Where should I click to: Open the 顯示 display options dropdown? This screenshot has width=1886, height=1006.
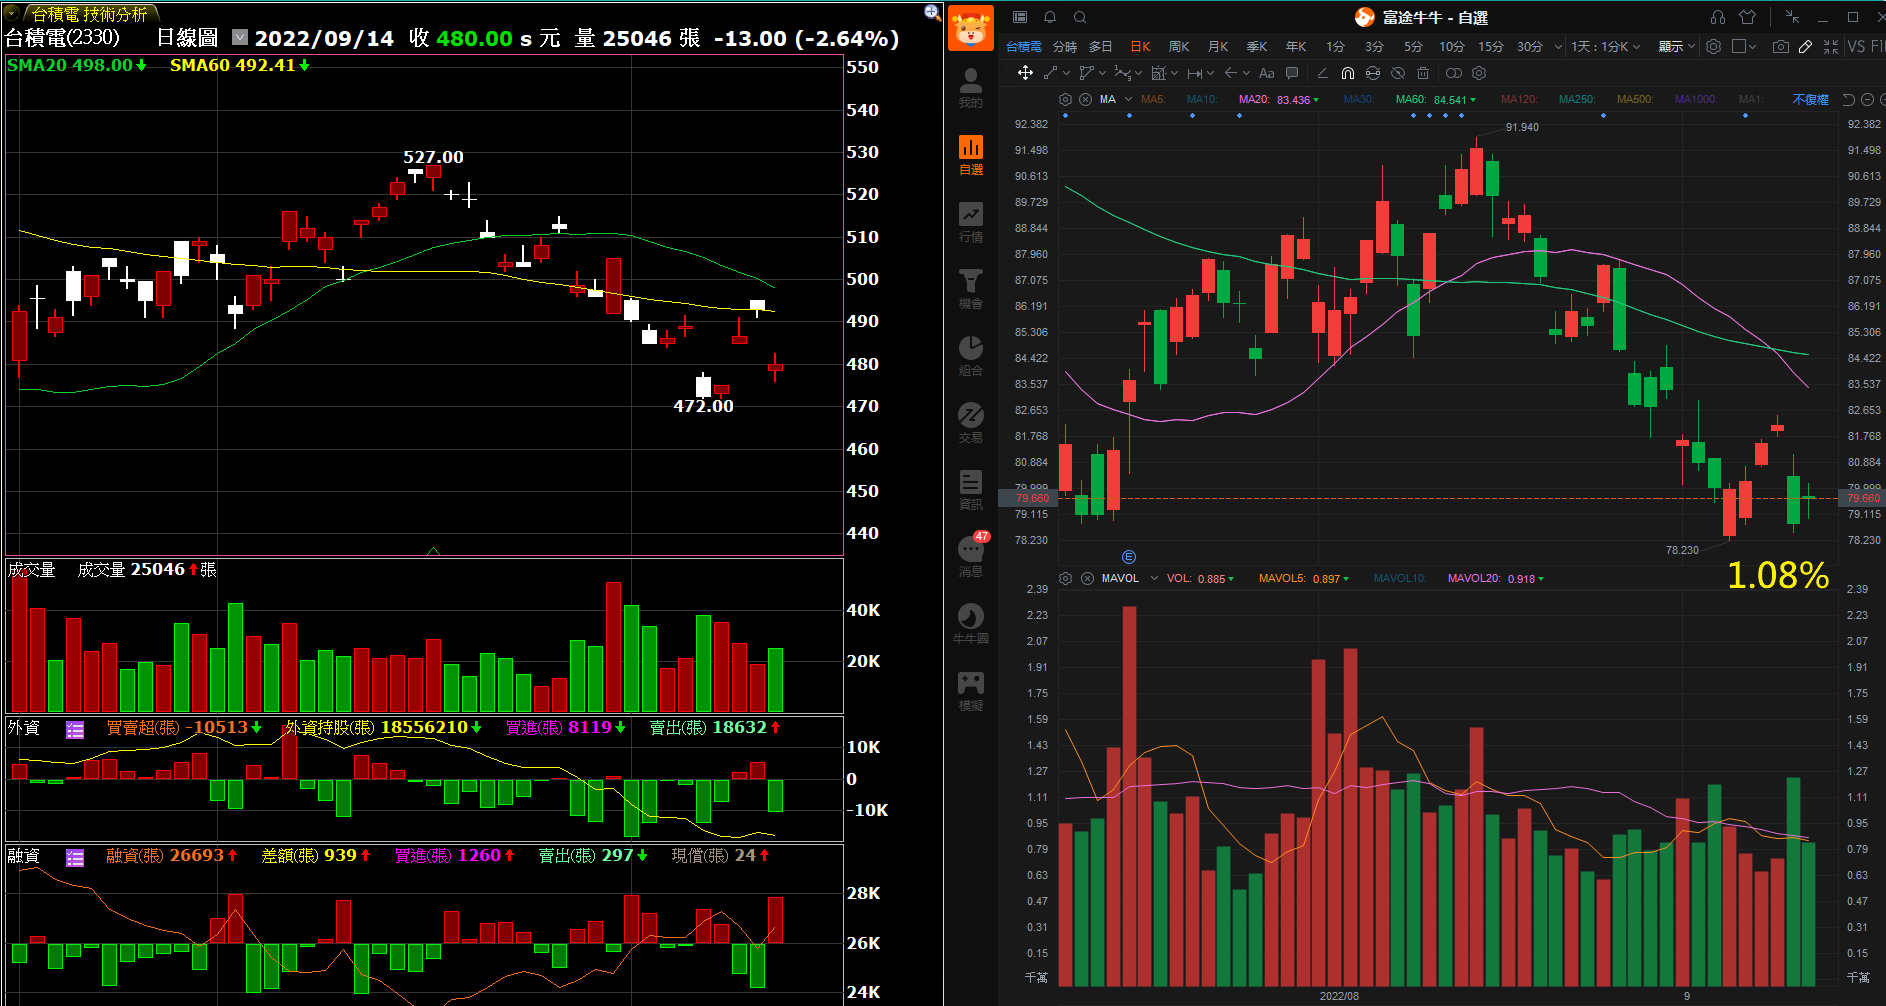pos(1676,47)
